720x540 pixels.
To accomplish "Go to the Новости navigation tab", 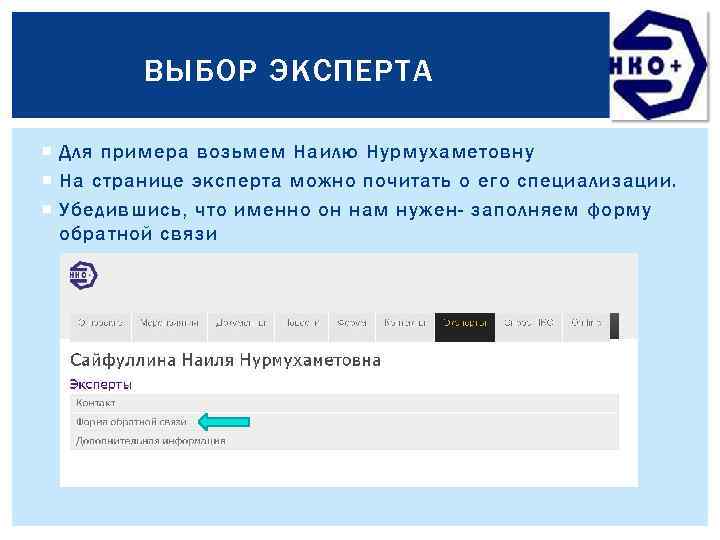I will 302,326.
